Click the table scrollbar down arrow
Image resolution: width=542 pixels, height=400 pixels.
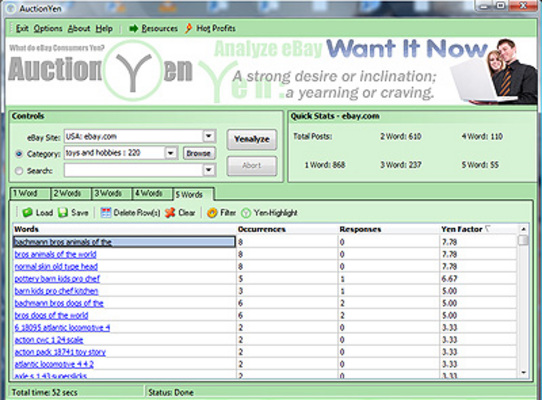[523, 373]
